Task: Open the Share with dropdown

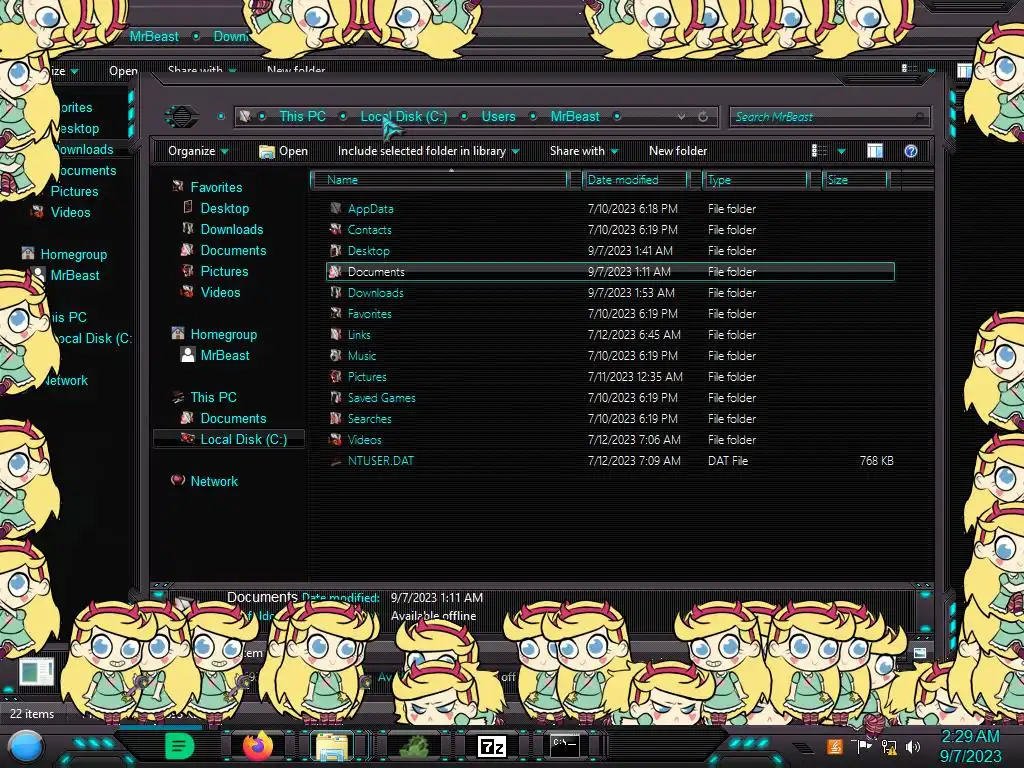Action: coord(584,151)
